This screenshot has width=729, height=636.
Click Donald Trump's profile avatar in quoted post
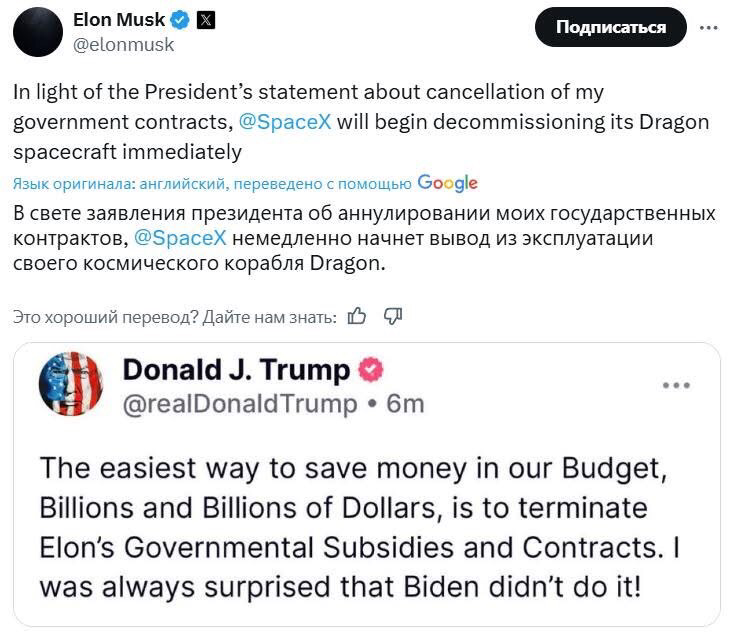tap(71, 385)
